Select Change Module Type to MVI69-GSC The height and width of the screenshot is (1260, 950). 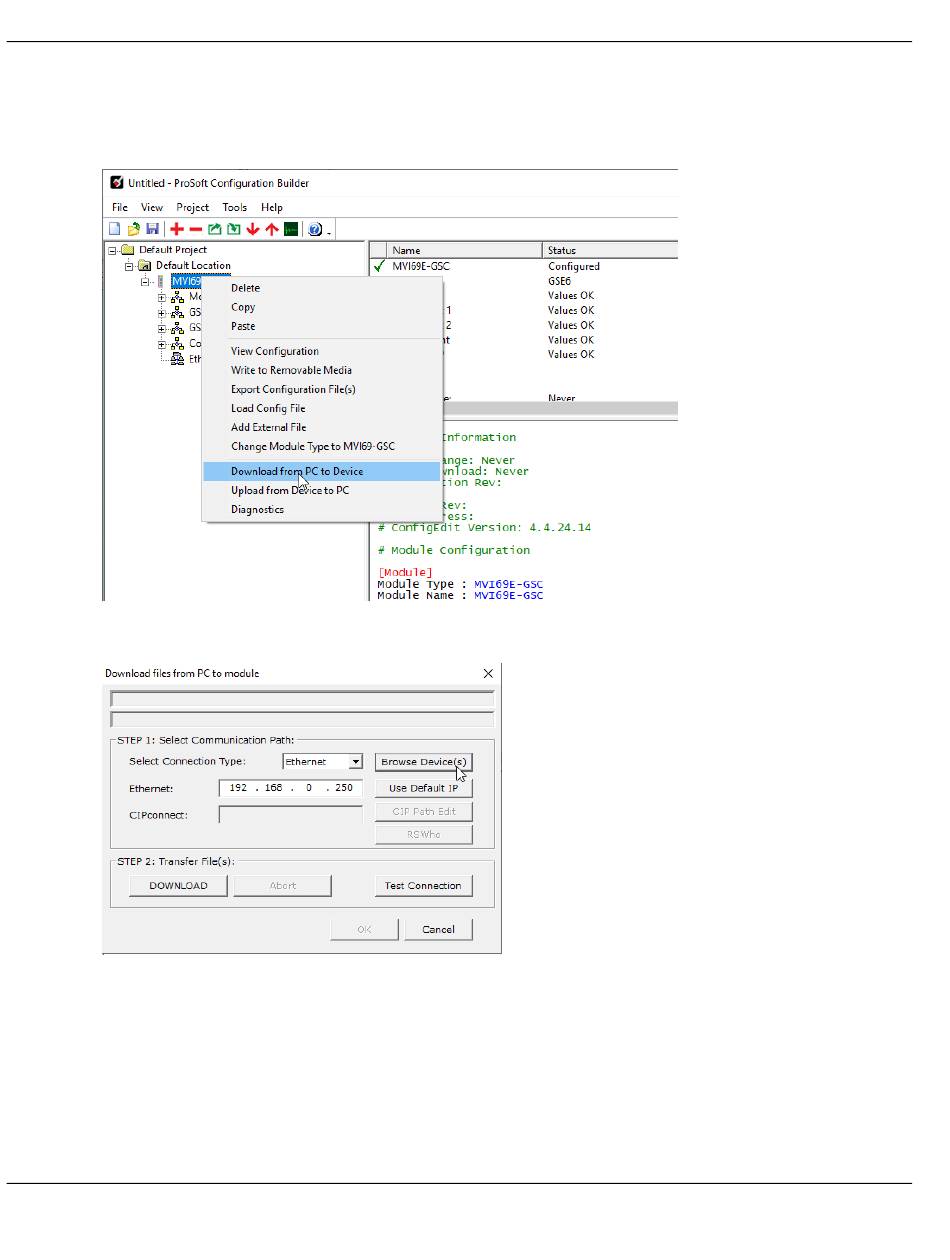pos(322,446)
